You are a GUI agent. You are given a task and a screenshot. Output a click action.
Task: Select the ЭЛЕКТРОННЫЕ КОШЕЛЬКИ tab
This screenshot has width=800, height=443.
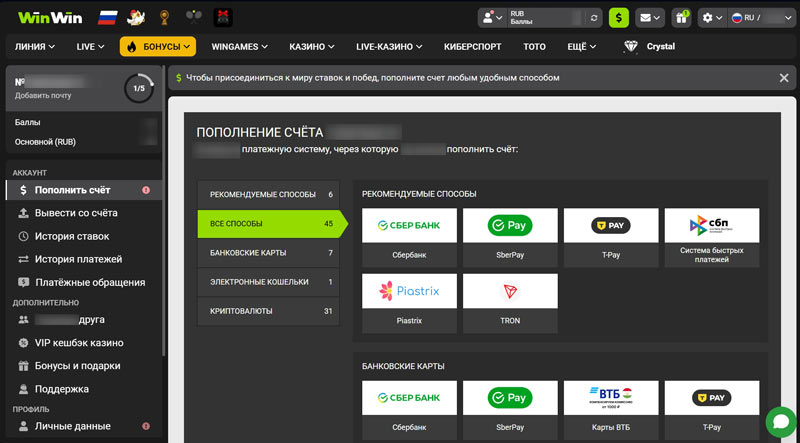(x=268, y=282)
